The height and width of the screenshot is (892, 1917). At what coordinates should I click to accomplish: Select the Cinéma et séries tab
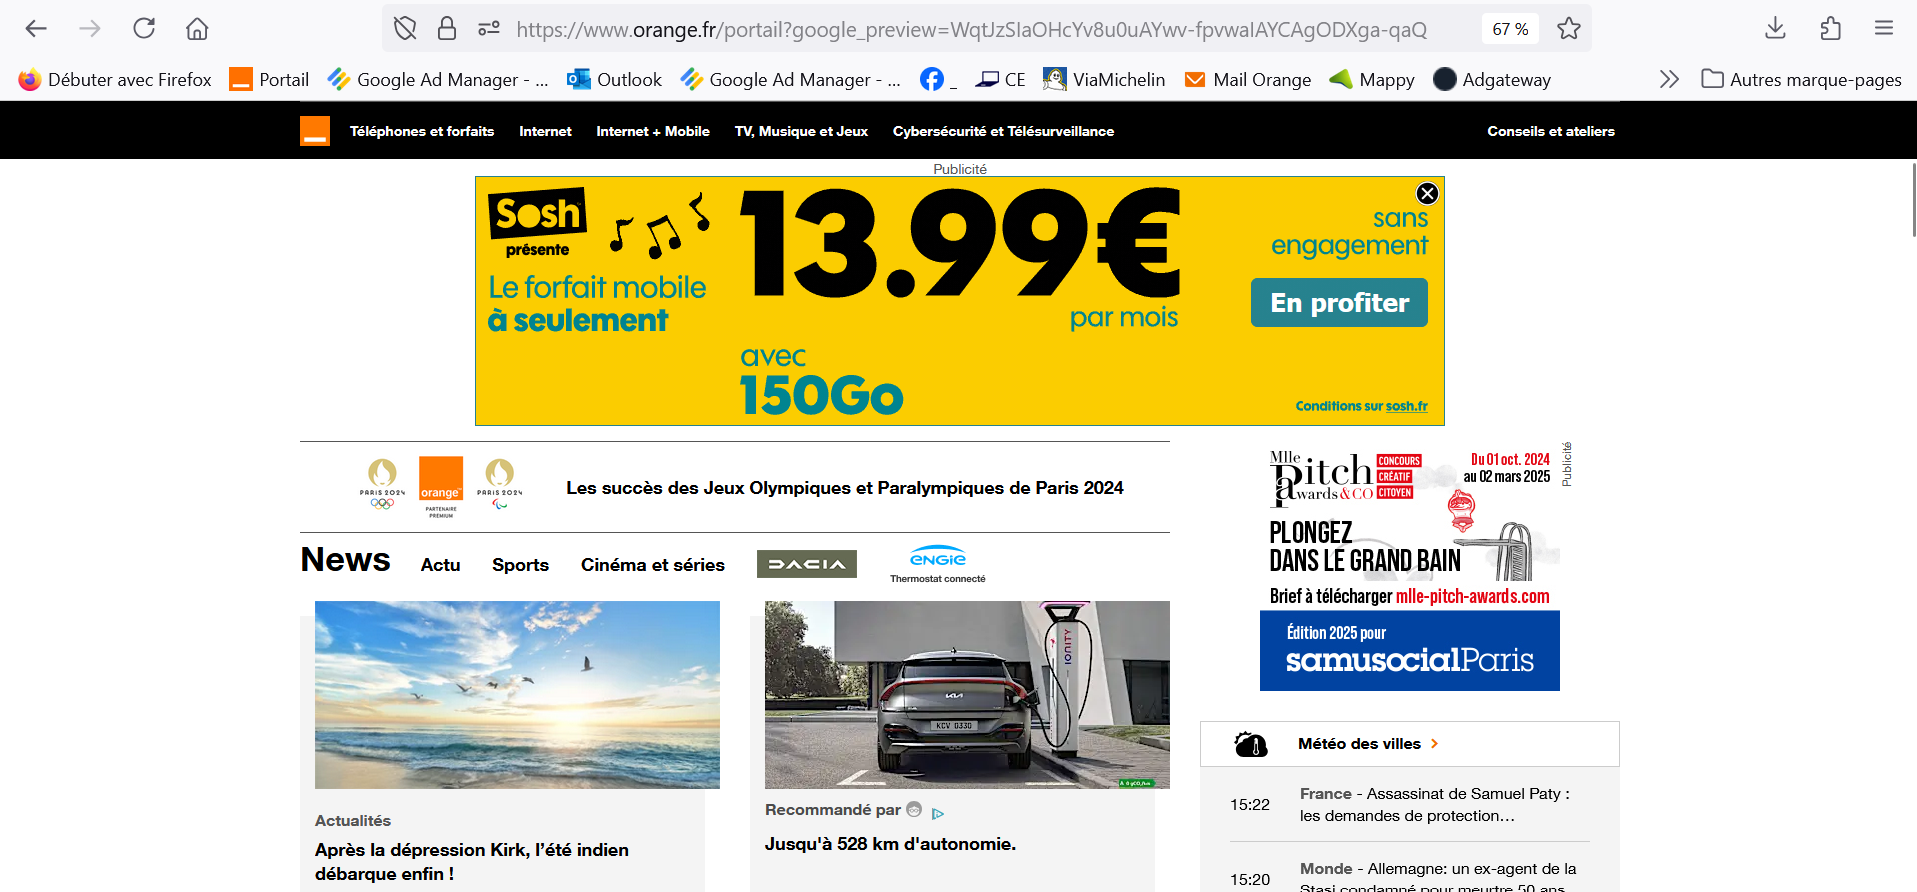(653, 565)
